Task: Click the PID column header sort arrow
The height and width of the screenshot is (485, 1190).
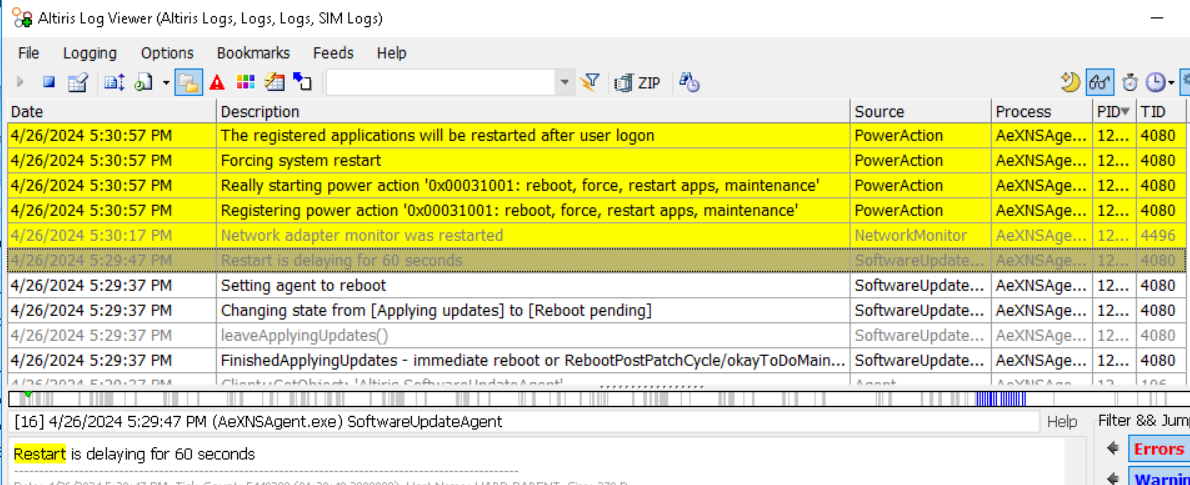Action: [x=1124, y=112]
